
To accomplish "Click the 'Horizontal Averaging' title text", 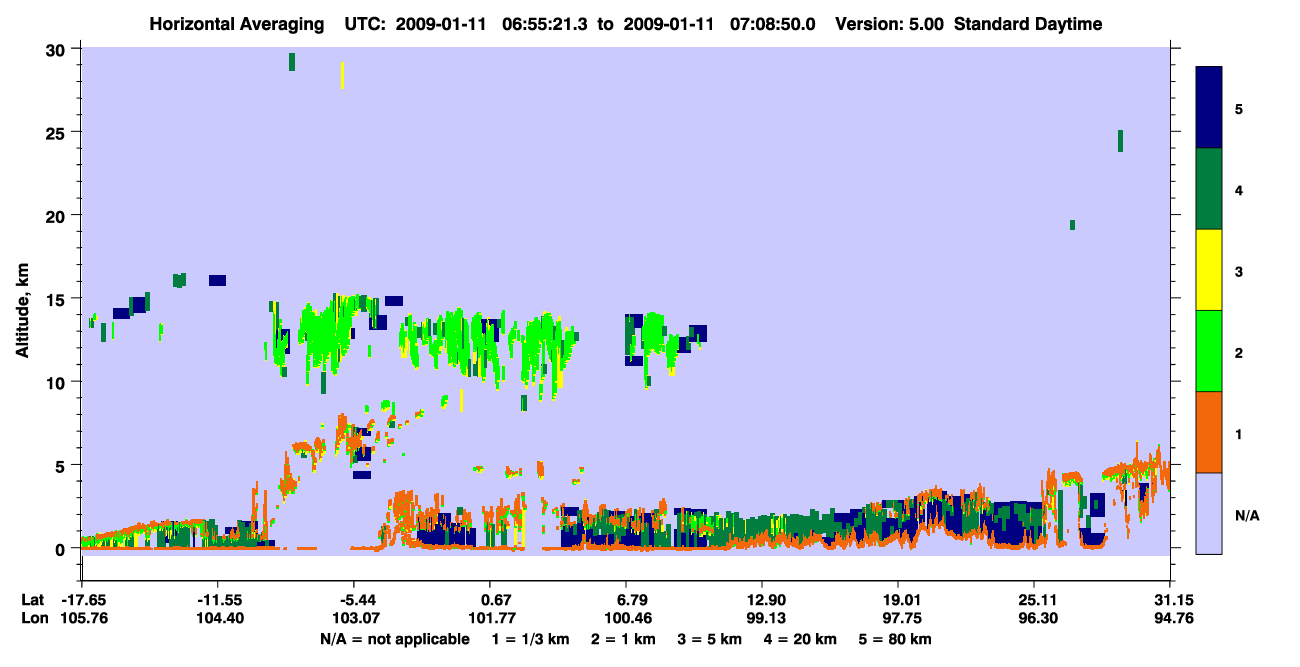I will click(237, 24).
